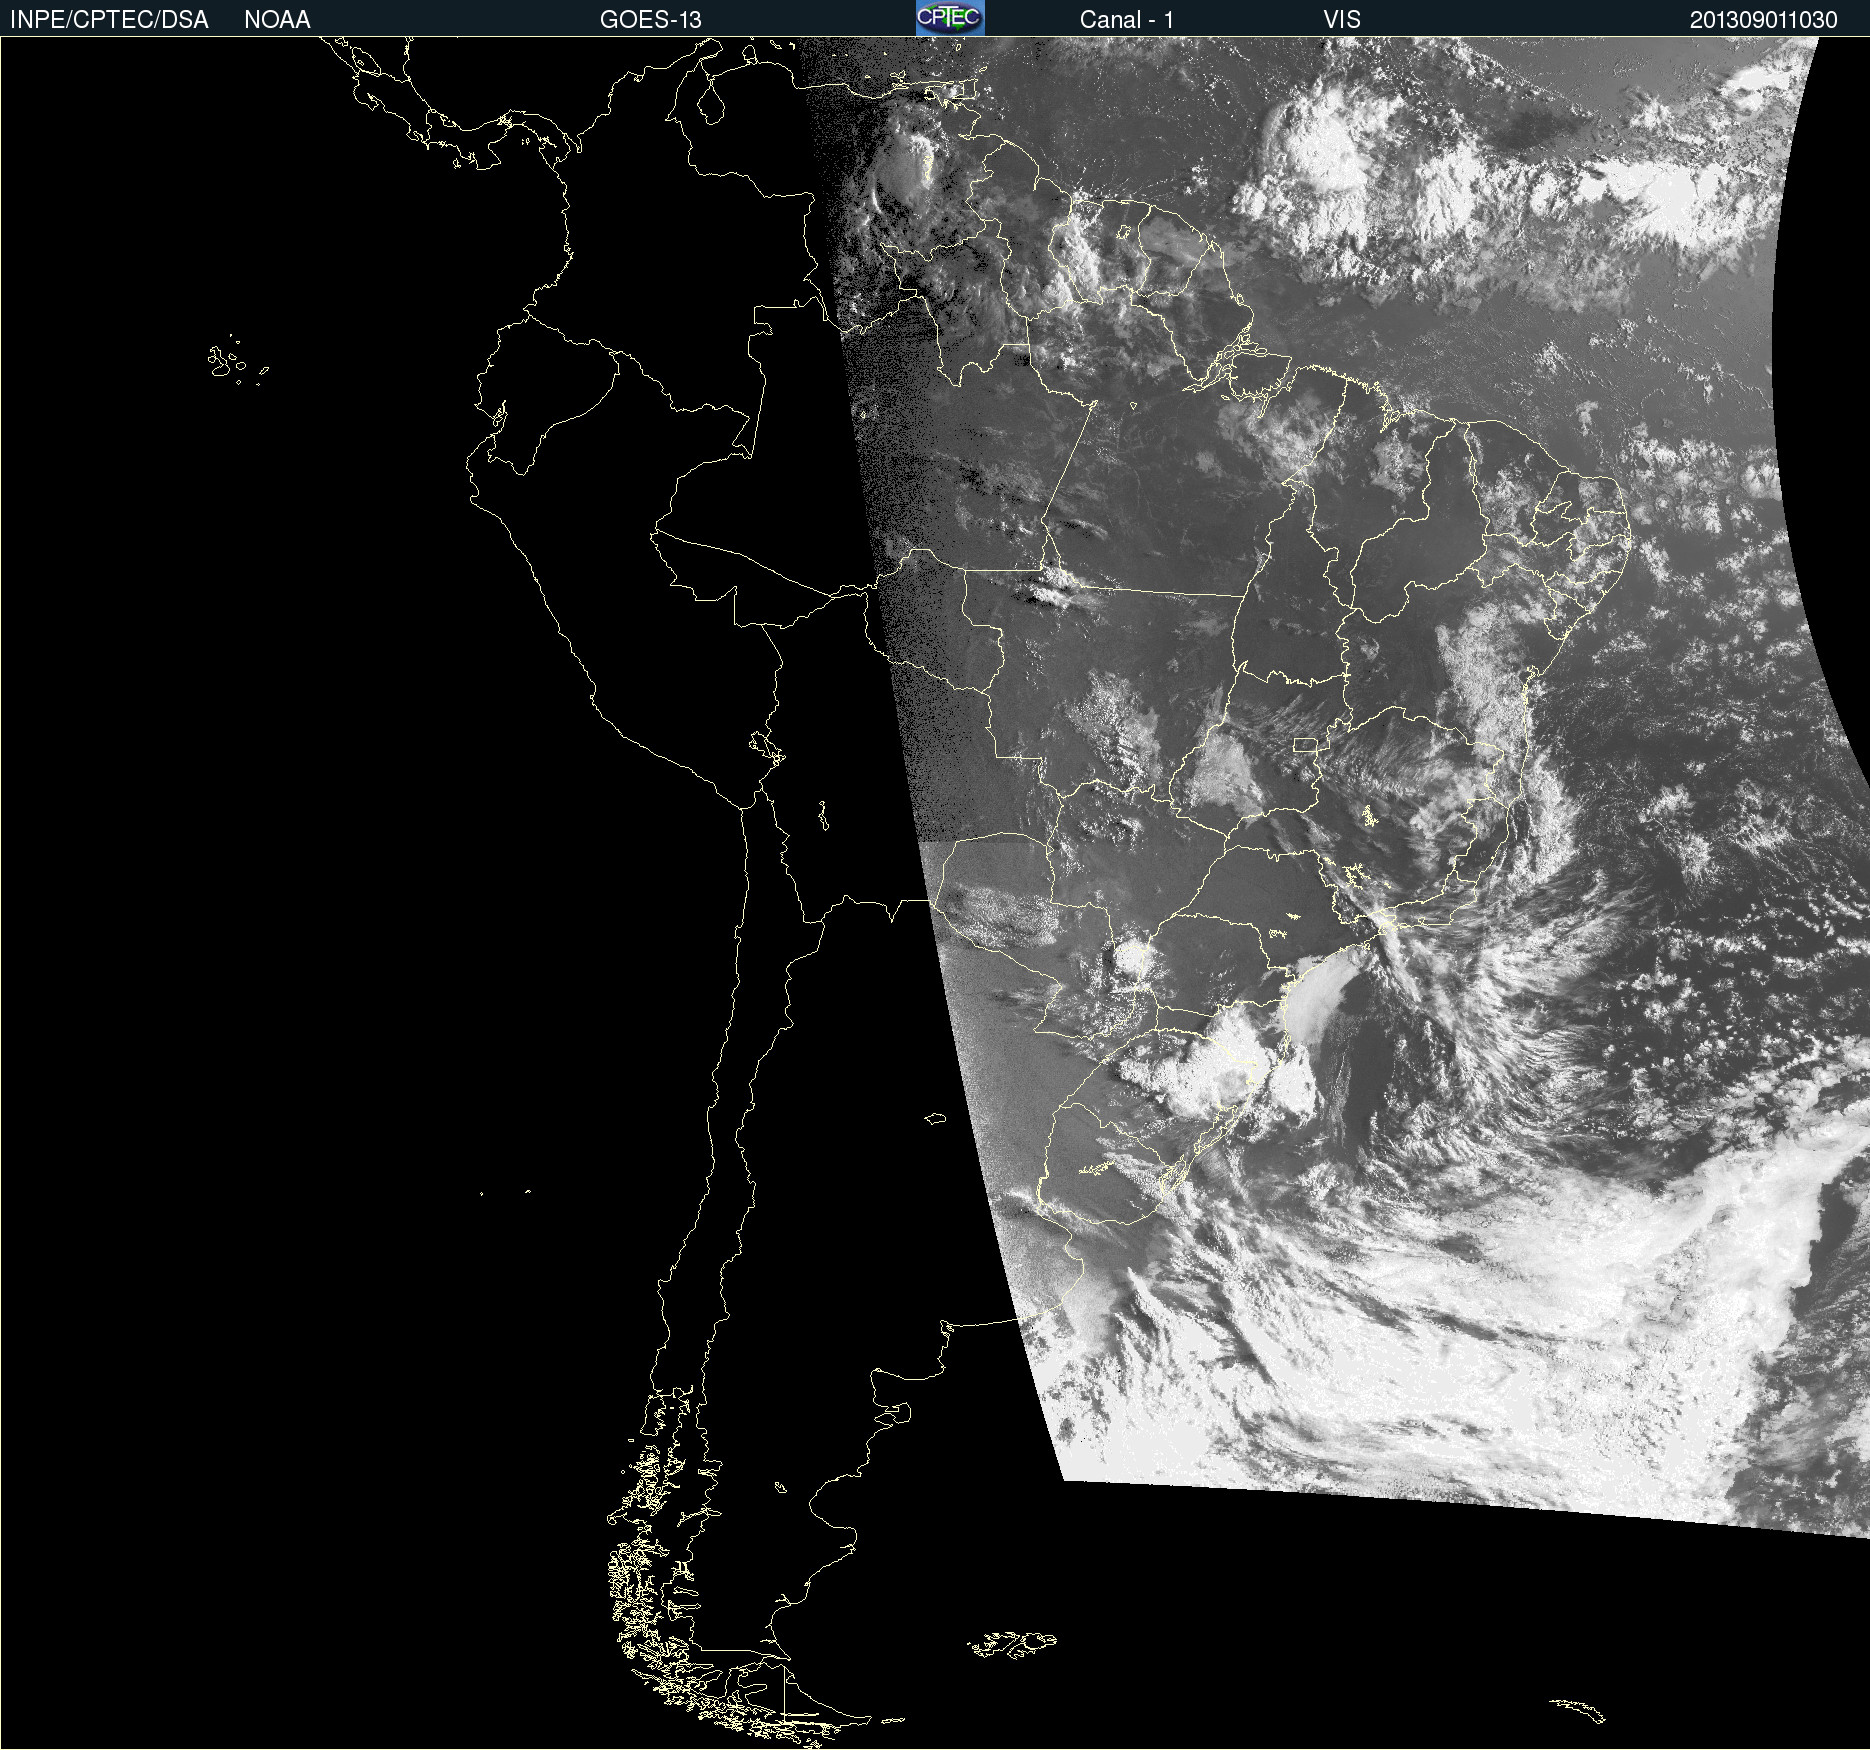Click the 201309011030 timestamp

(1763, 19)
